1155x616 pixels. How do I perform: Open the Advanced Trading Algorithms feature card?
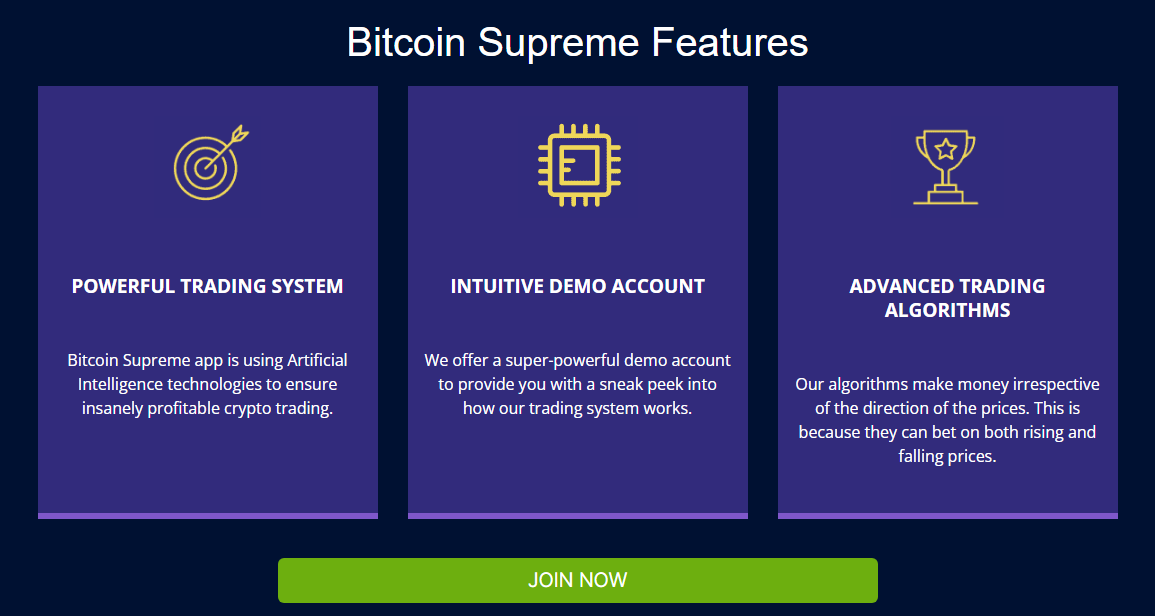[x=947, y=490]
